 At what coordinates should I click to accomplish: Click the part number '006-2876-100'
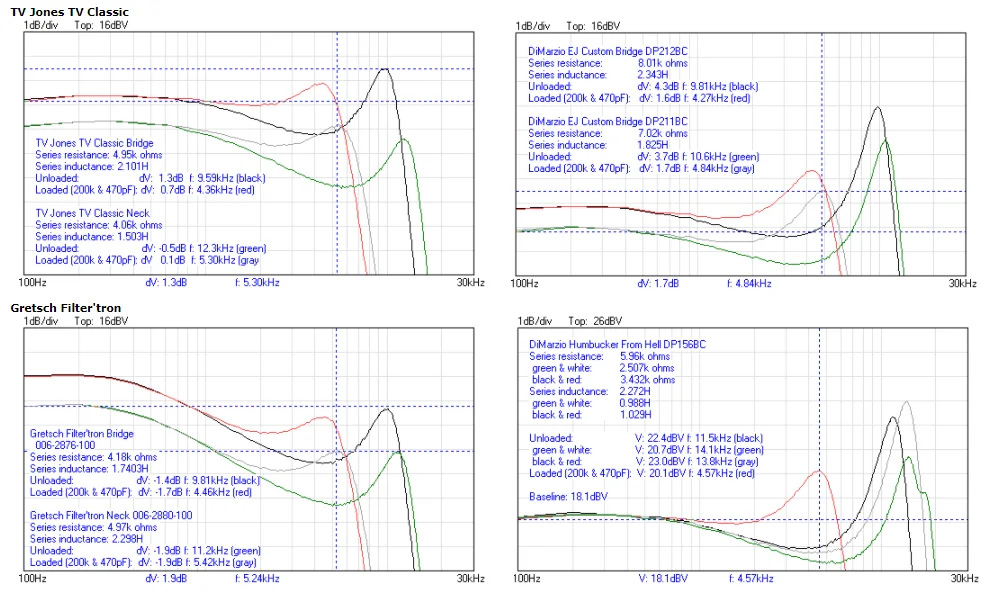(x=65, y=445)
